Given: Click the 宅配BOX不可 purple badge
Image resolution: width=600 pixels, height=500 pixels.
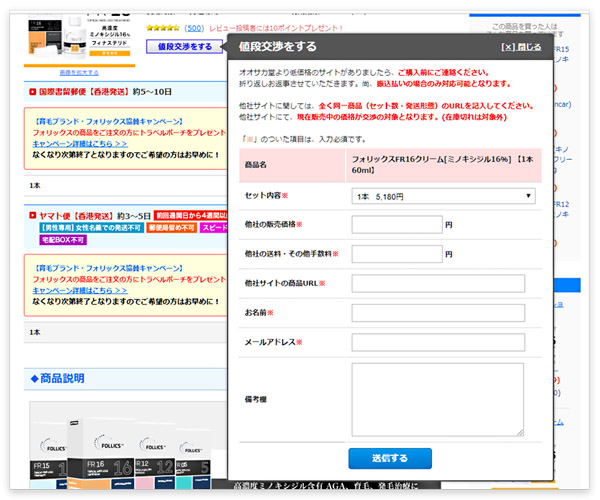Looking at the screenshot, I should tap(63, 240).
